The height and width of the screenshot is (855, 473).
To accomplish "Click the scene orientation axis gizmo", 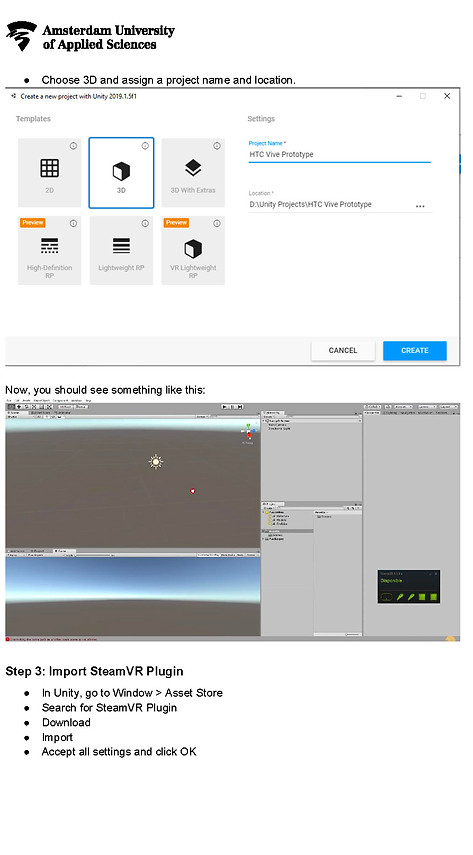I will click(x=249, y=432).
